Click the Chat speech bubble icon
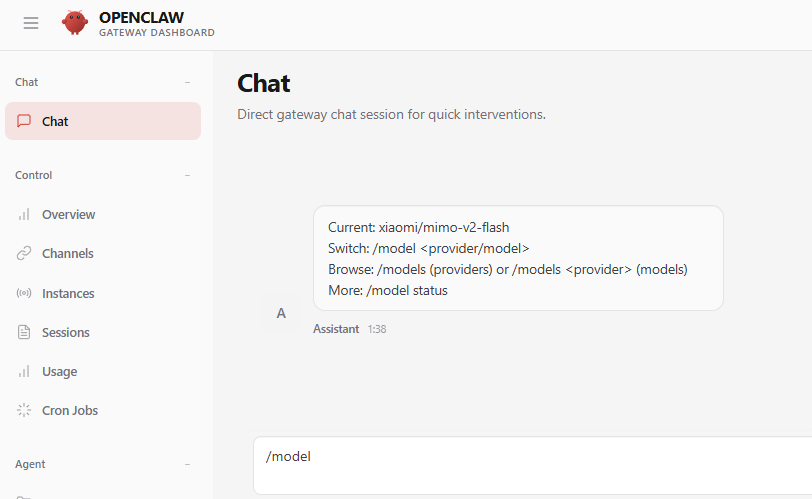This screenshot has width=812, height=499. click(25, 121)
